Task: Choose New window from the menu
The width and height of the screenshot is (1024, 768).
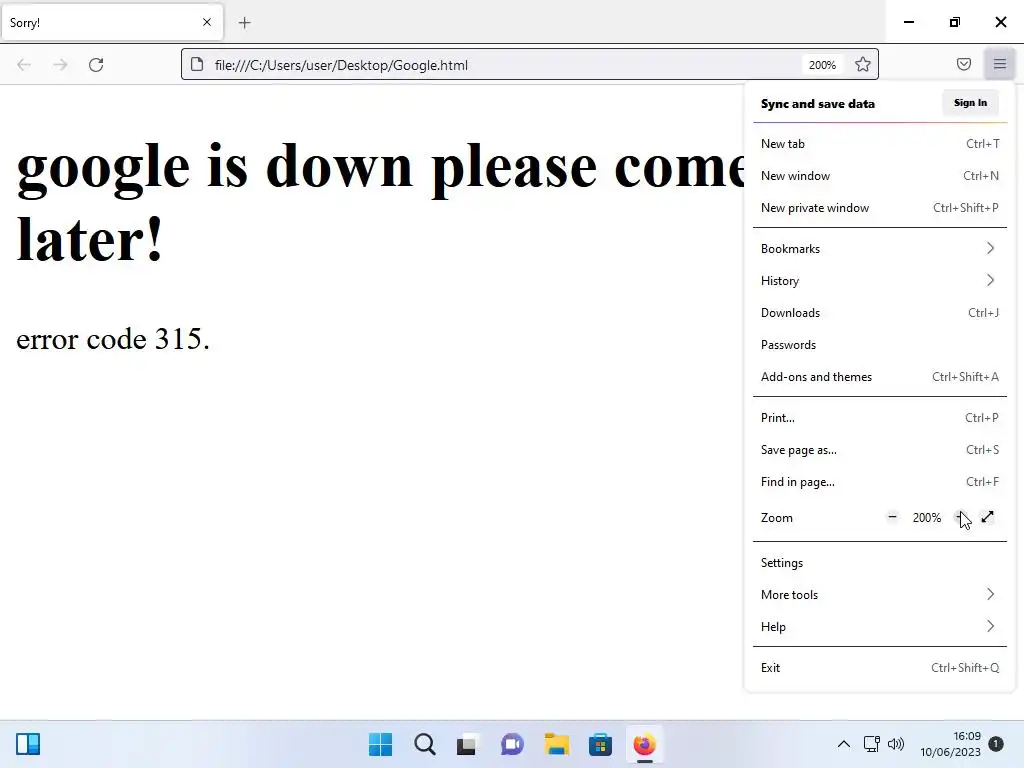Action: (880, 176)
